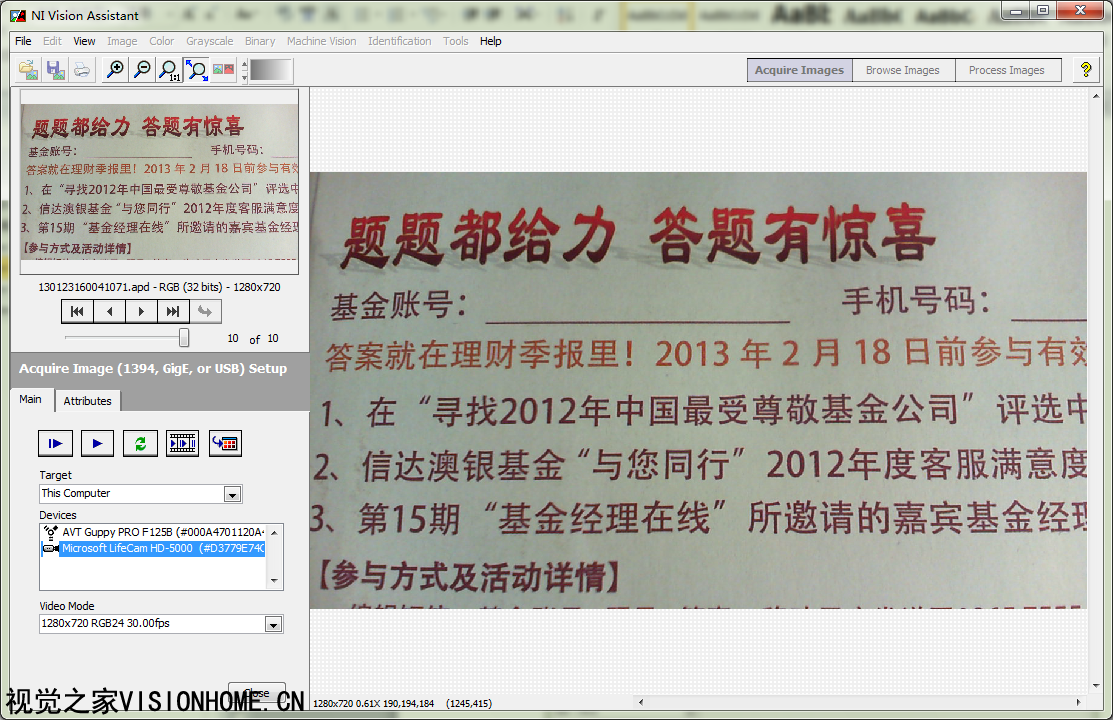This screenshot has height=720, width=1113.
Task: Click the Acquire Continuous Images play button
Action: [x=97, y=443]
